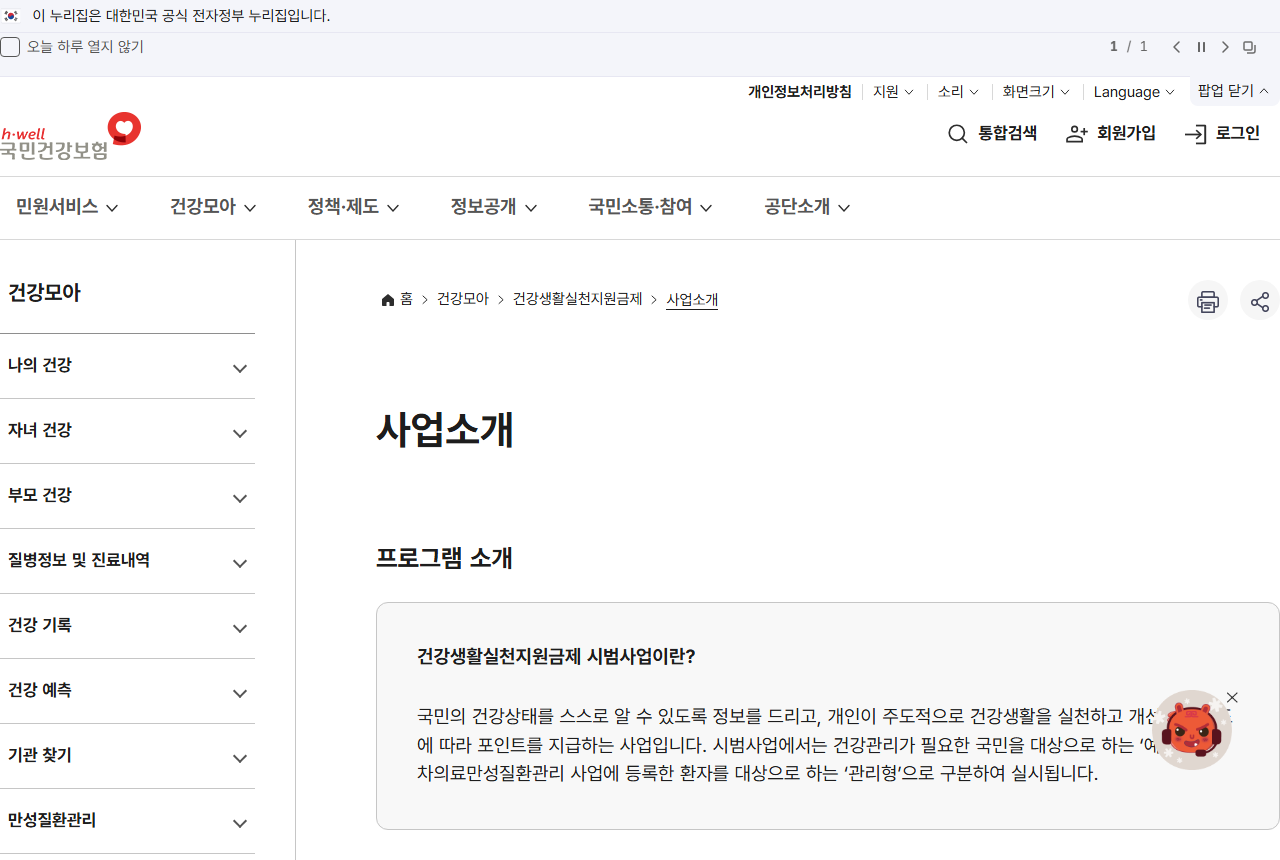
Task: Expand 질병정보 및 진료내역 sidebar section
Action: point(127,561)
